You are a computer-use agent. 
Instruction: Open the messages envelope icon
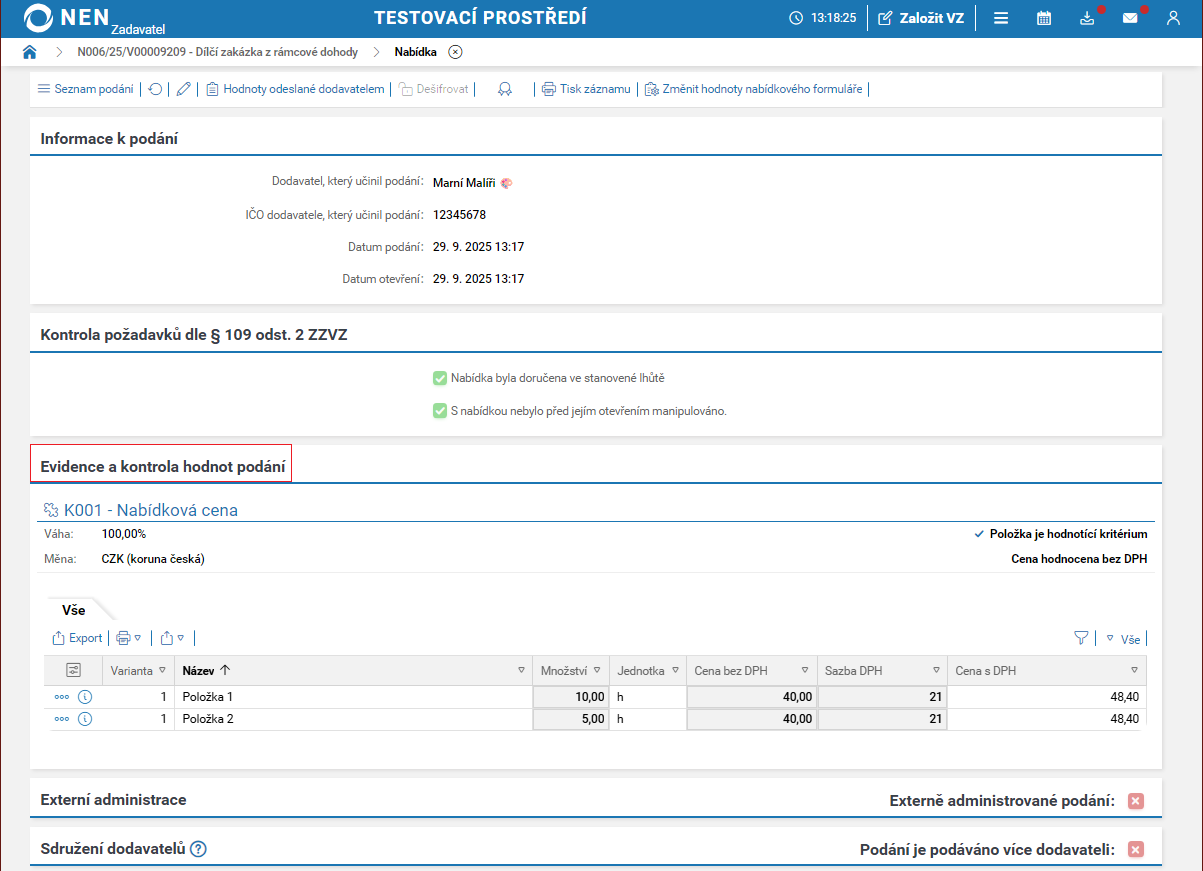click(1130, 18)
